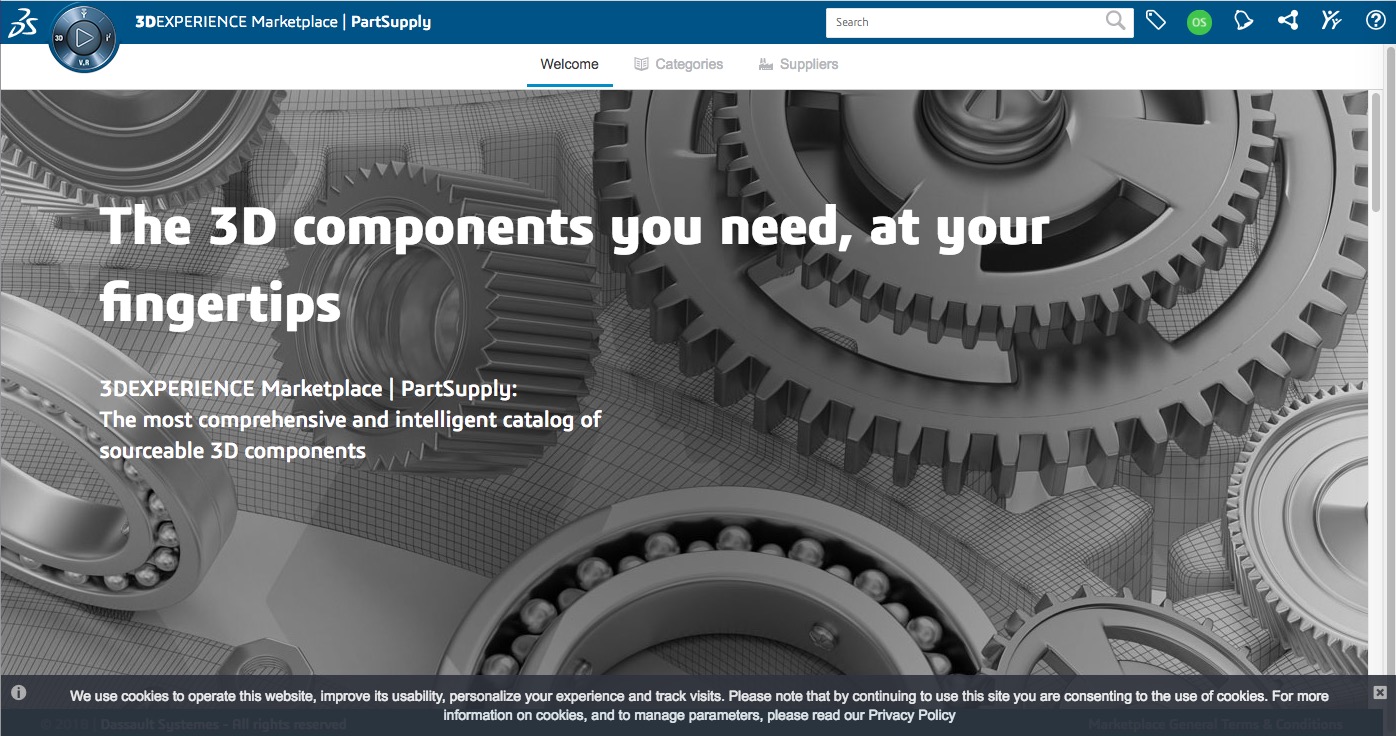
Task: Click the share icon in the top bar
Action: tap(1288, 20)
